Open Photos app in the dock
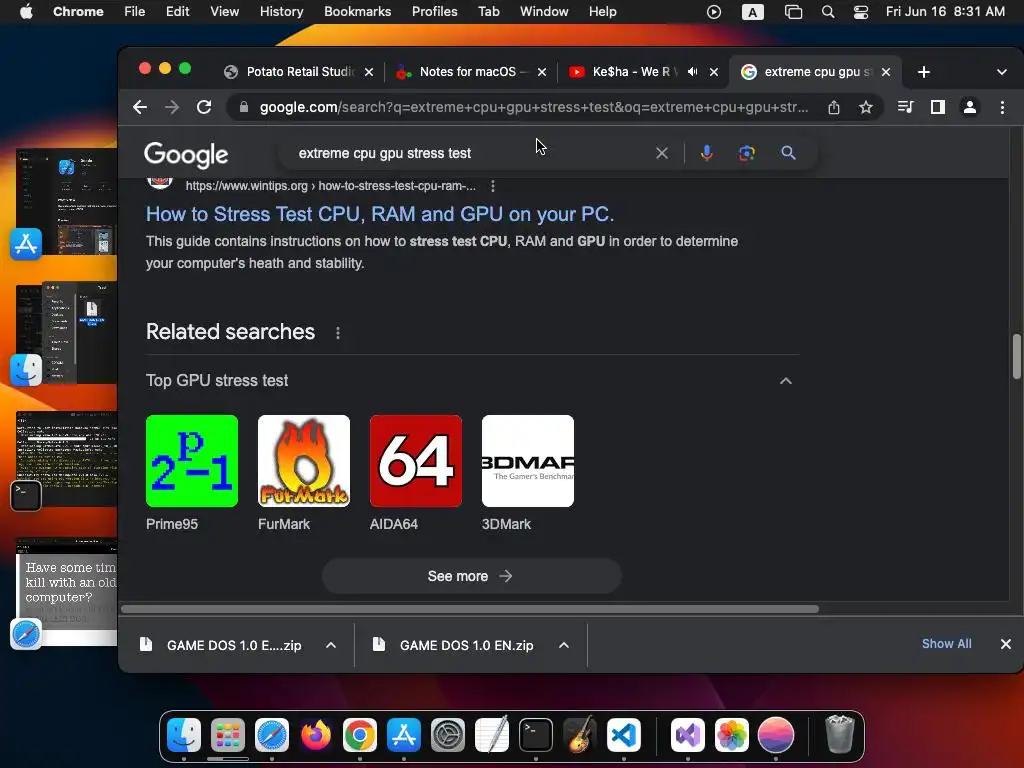The width and height of the screenshot is (1024, 768). [x=731, y=735]
